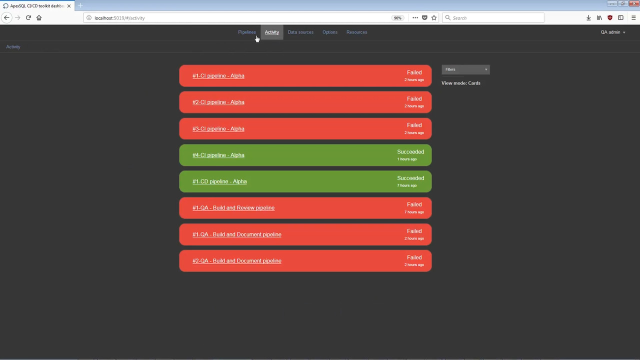Go back with the browser back arrow
Screen dimensions: 640x360
point(7,18)
